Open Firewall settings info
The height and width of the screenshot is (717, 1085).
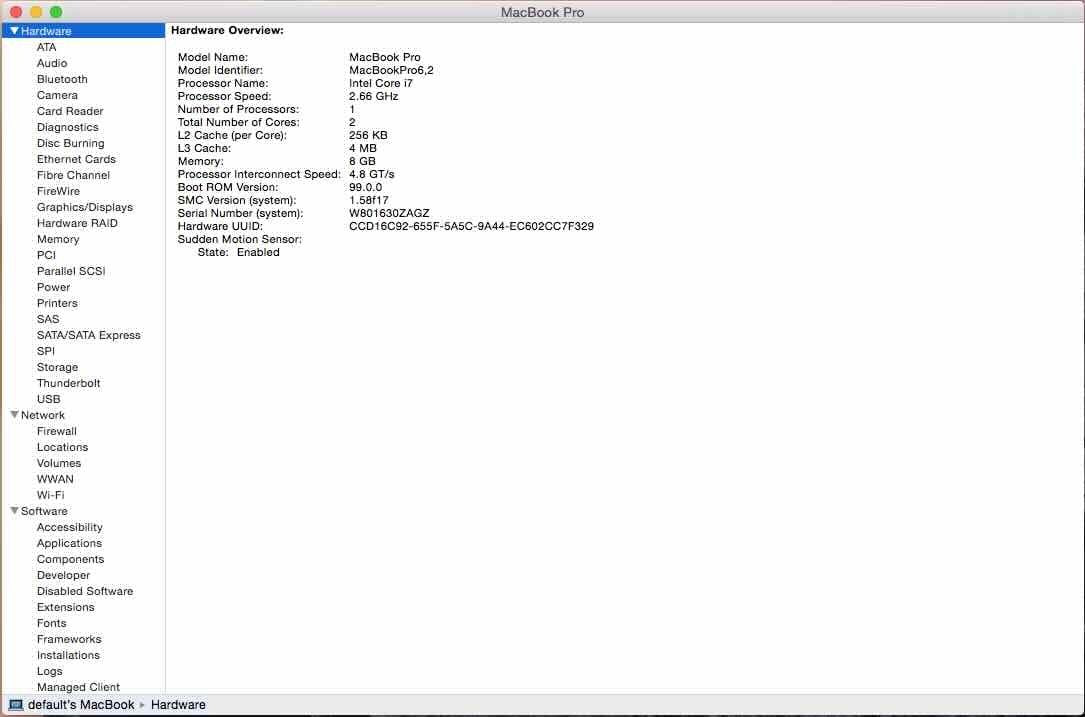(57, 431)
